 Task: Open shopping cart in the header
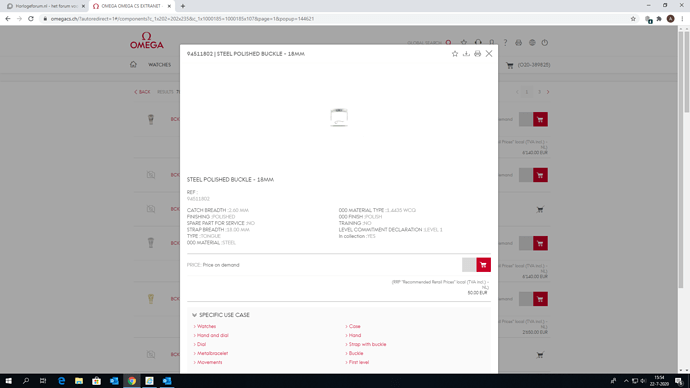510,65
